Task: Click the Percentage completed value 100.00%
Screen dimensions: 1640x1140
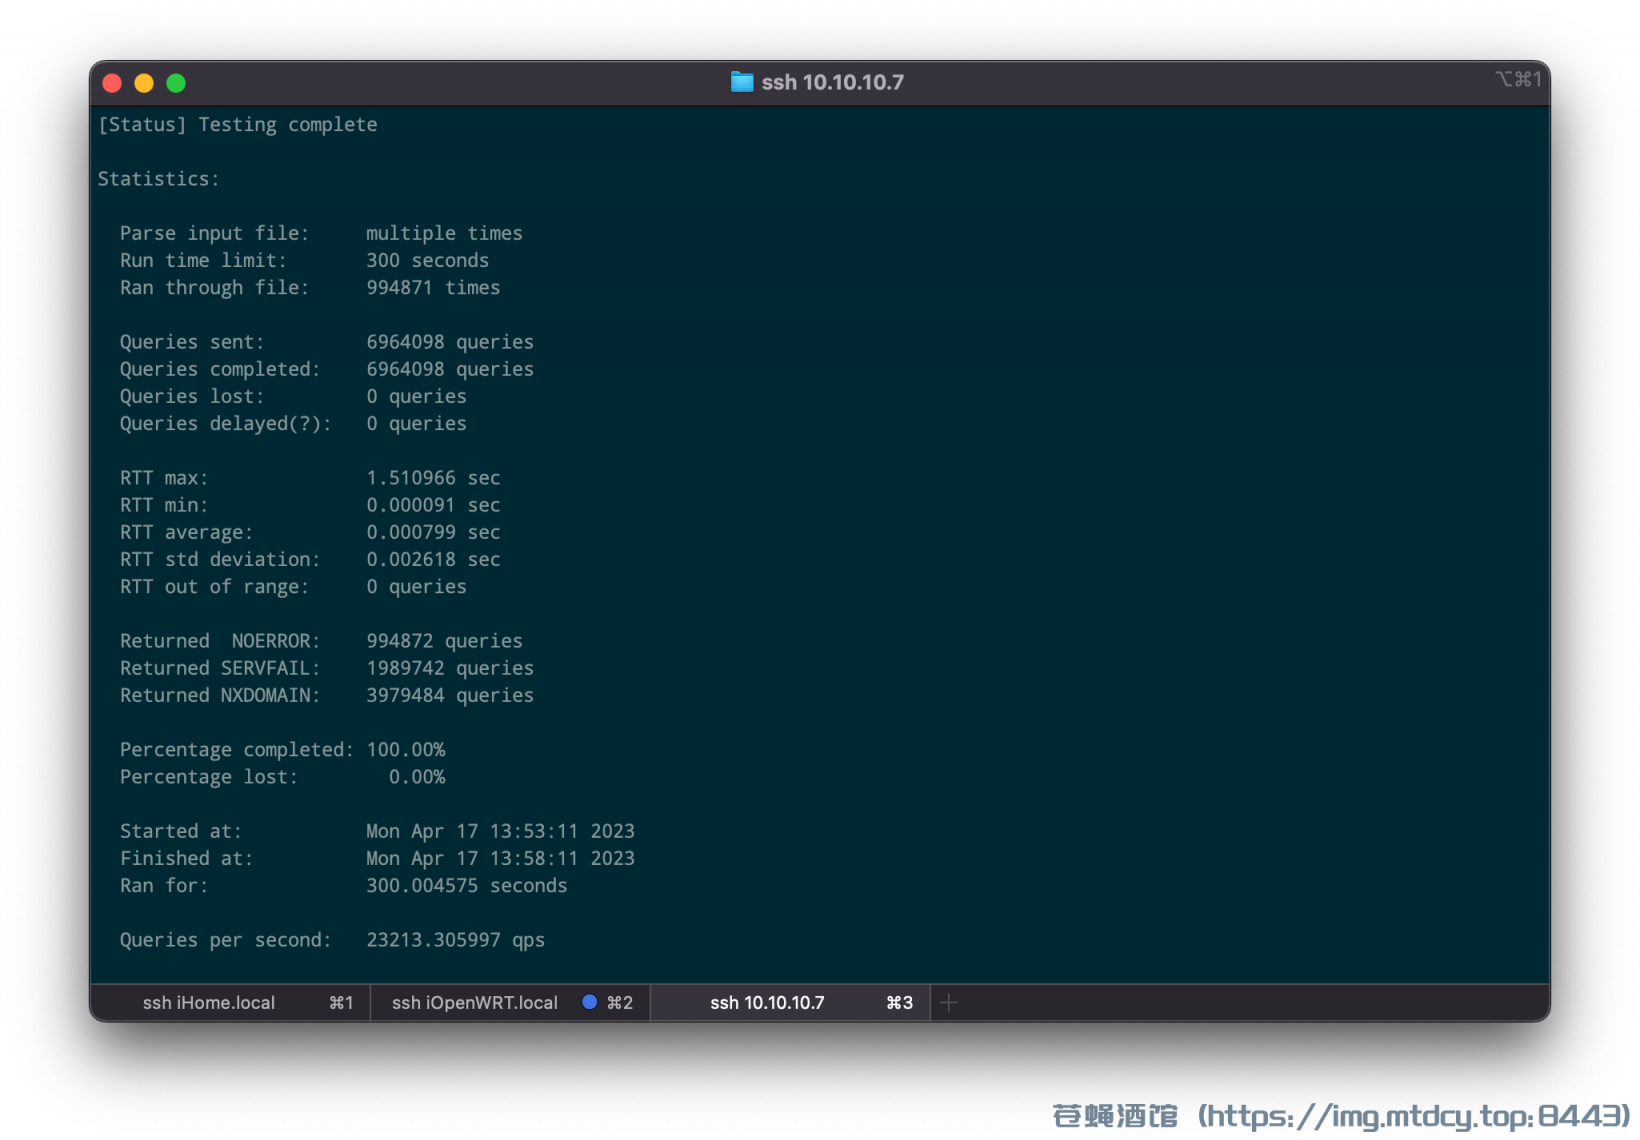Action: pyautogui.click(x=406, y=750)
